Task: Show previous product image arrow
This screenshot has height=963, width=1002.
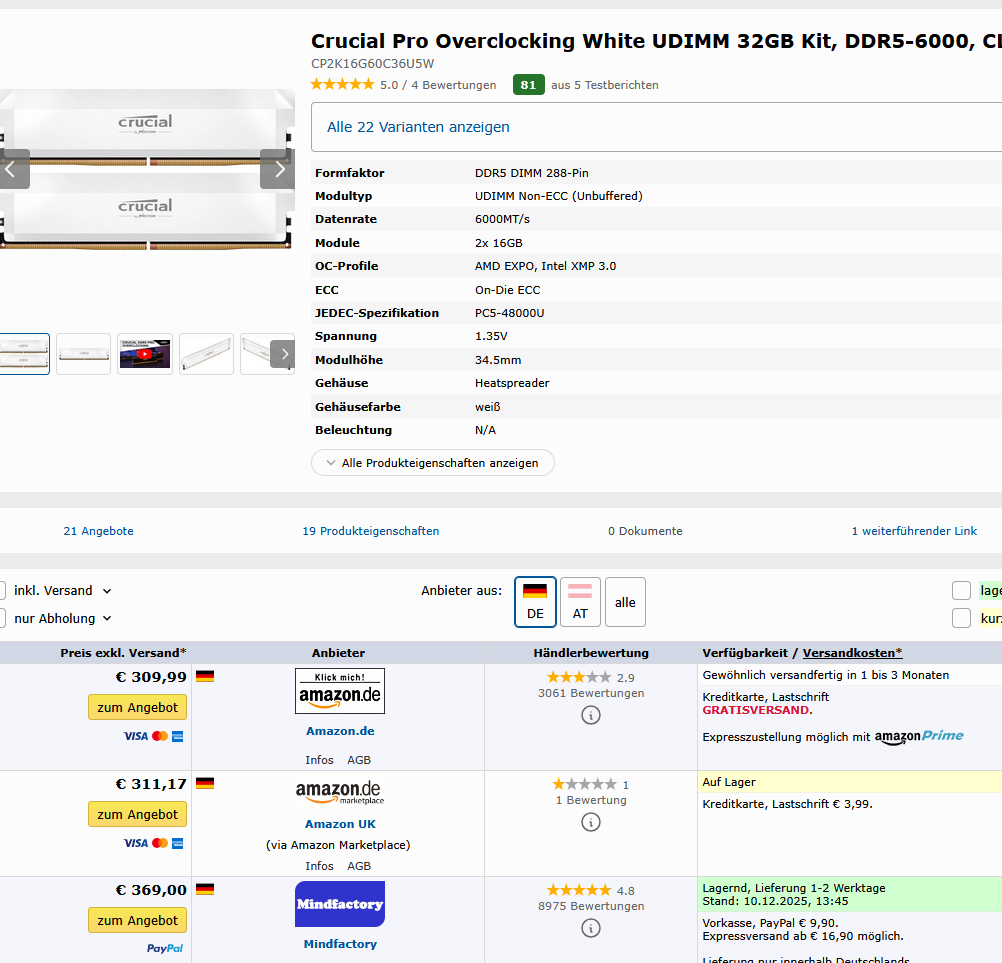Action: 12,169
